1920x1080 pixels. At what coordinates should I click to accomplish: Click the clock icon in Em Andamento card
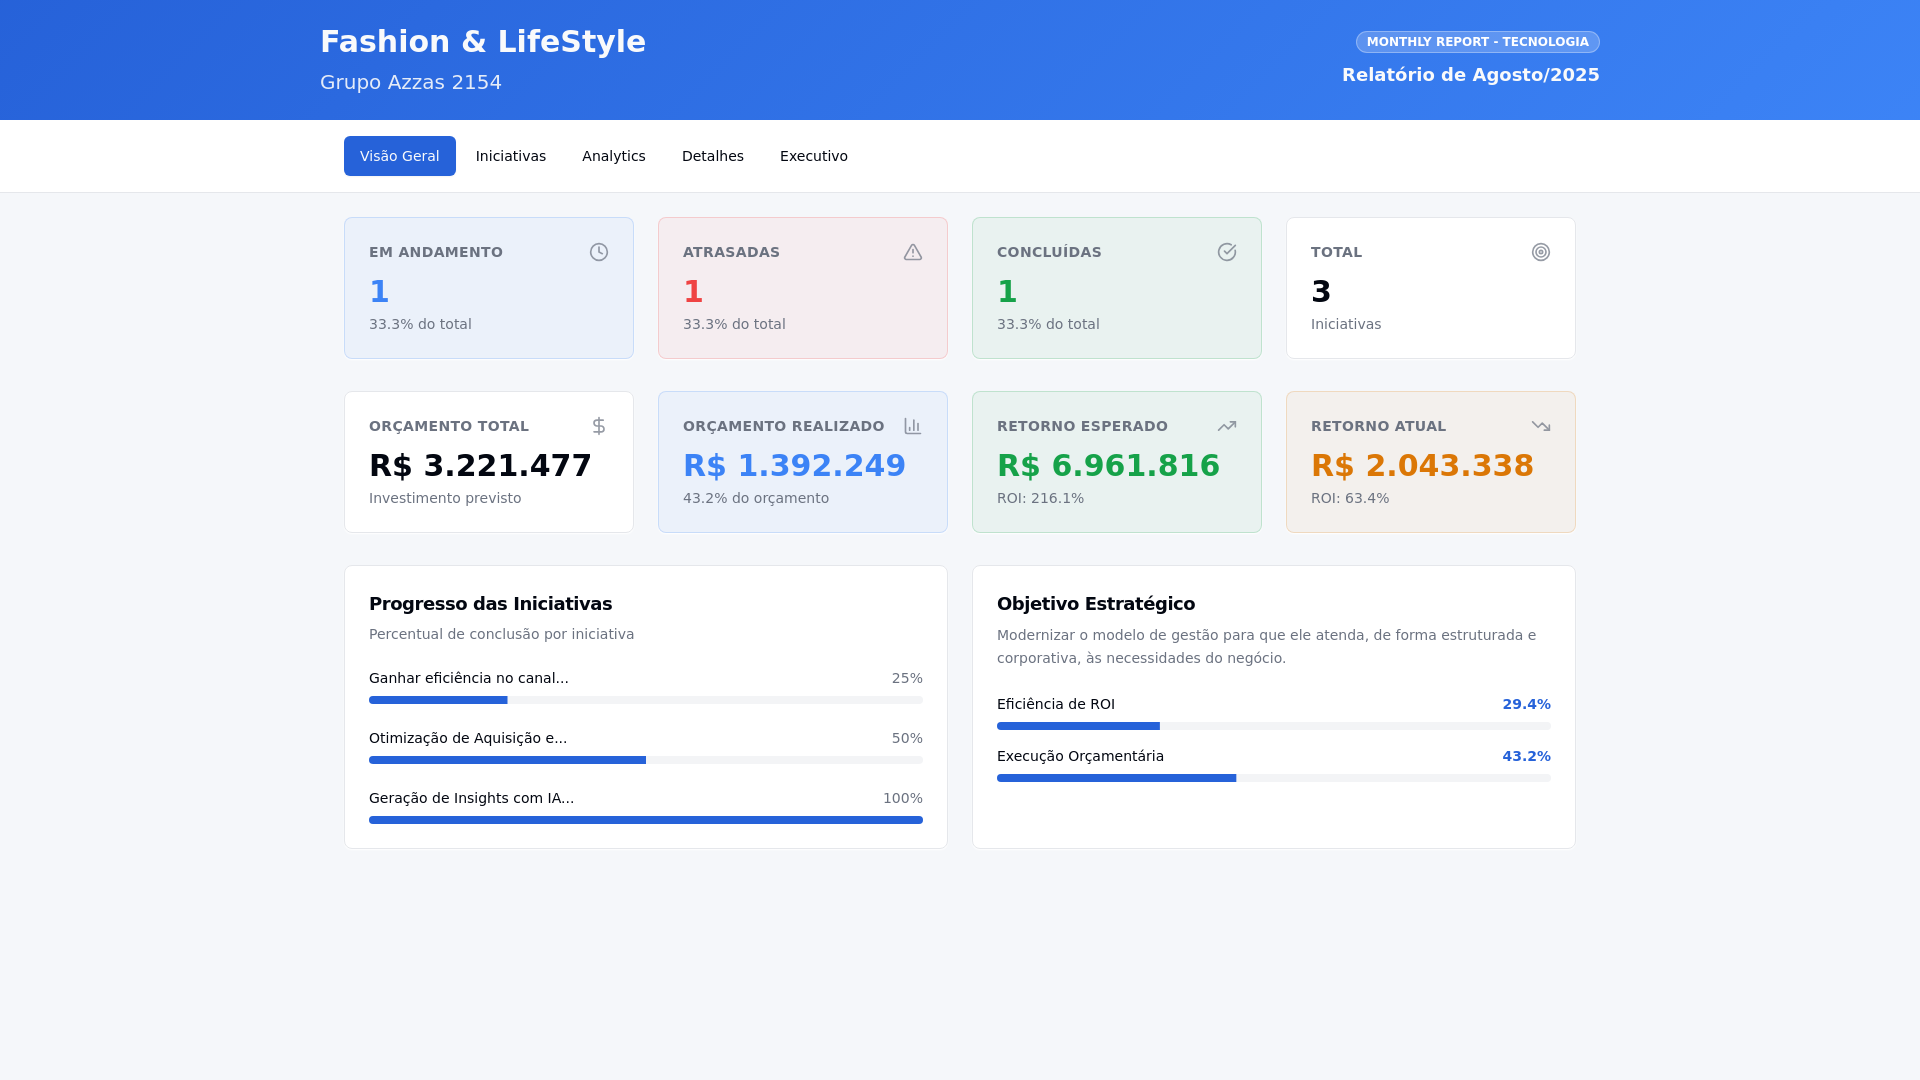[x=599, y=252]
